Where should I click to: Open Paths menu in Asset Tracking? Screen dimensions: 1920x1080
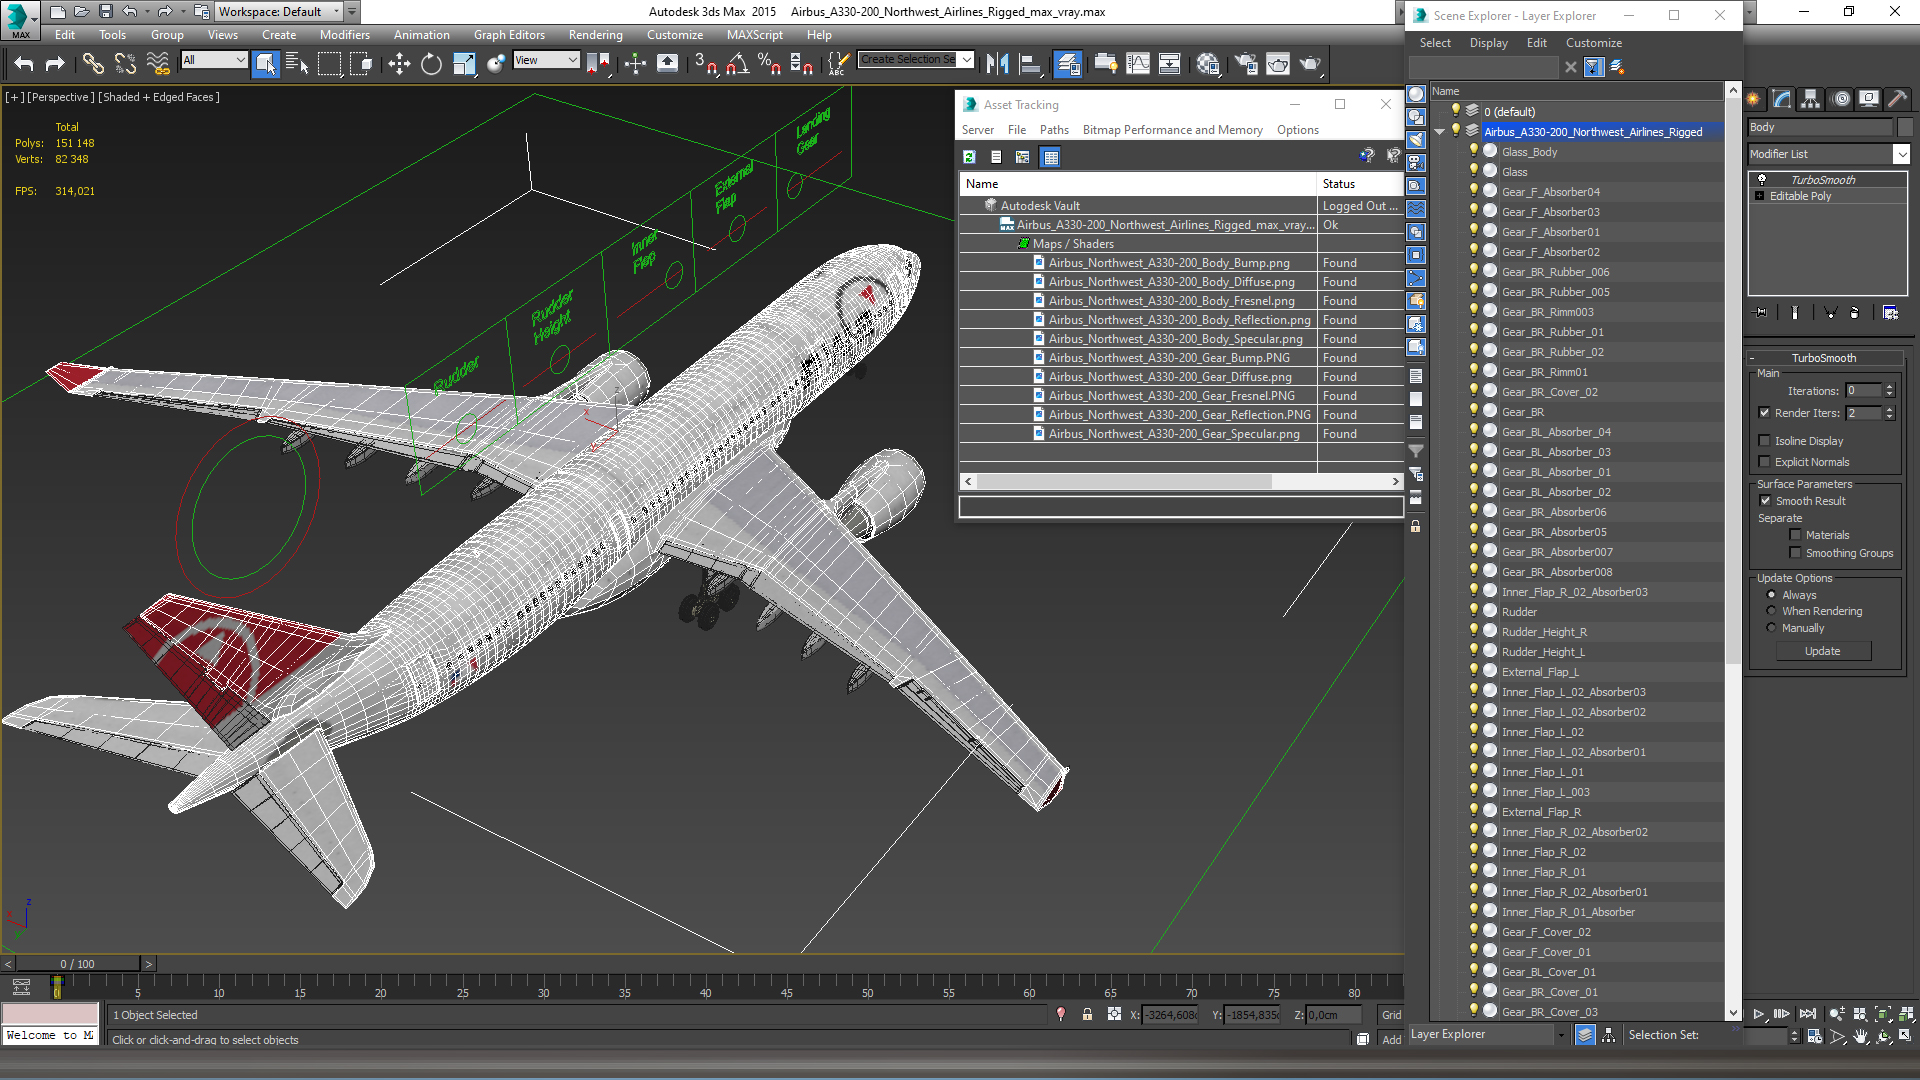[x=1054, y=130]
